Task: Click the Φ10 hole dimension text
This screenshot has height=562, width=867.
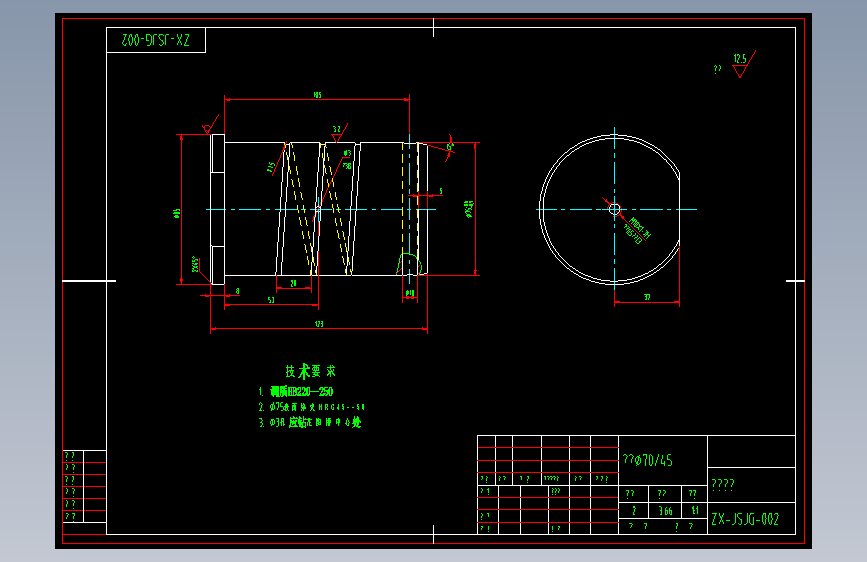Action: [410, 293]
